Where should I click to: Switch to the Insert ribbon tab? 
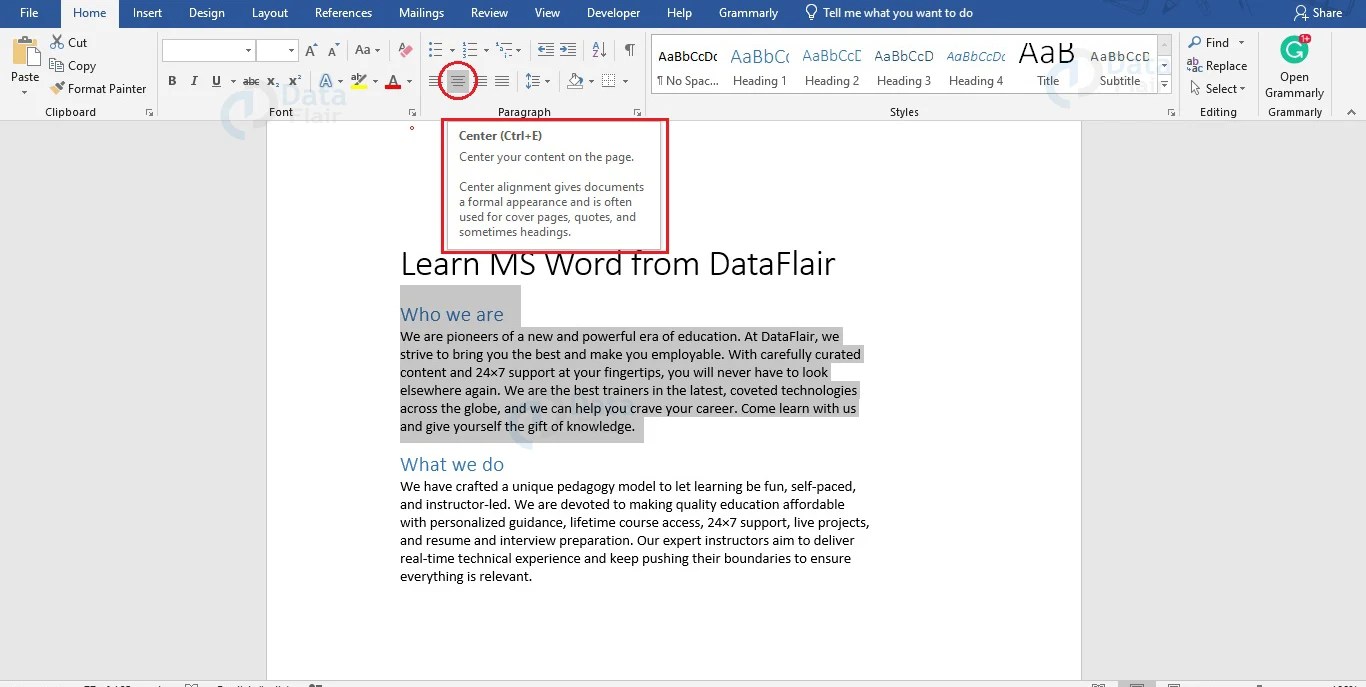pyautogui.click(x=147, y=13)
